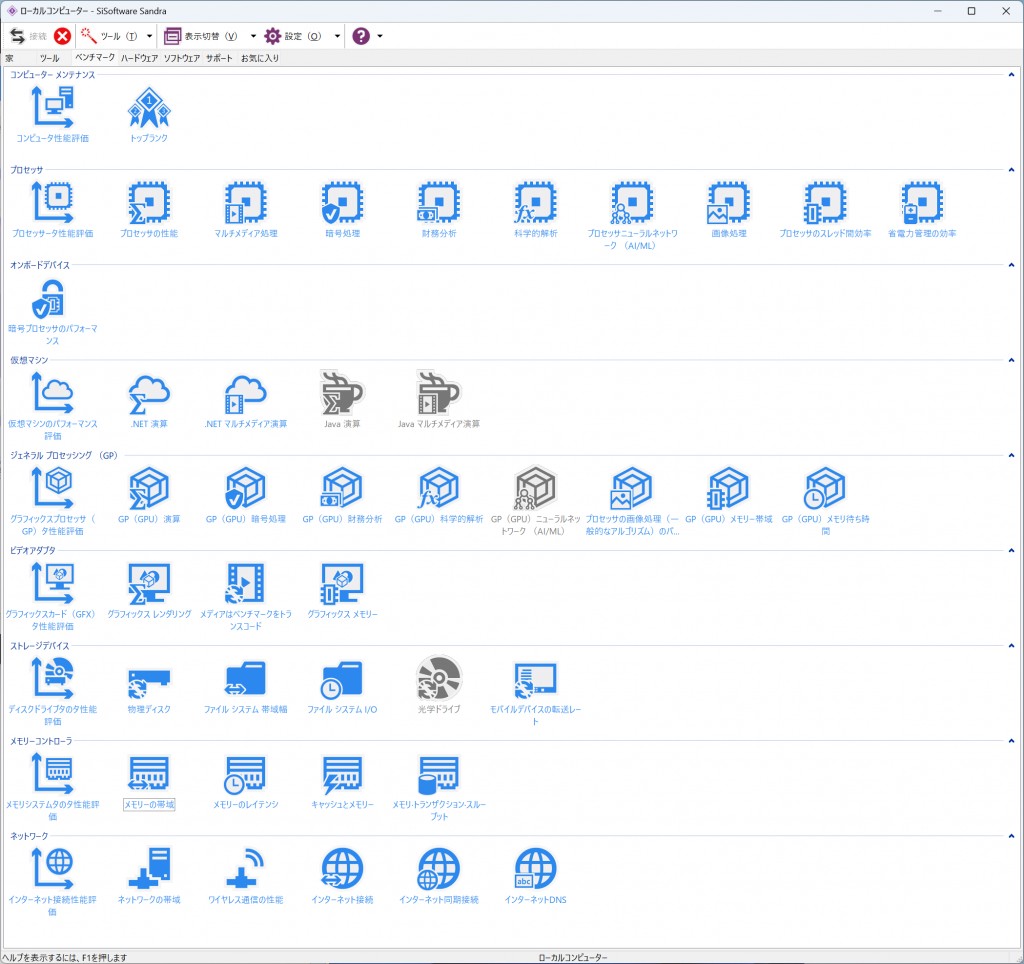Open the プロセッサの性能 benchmark icon
The height and width of the screenshot is (964, 1024).
point(148,203)
